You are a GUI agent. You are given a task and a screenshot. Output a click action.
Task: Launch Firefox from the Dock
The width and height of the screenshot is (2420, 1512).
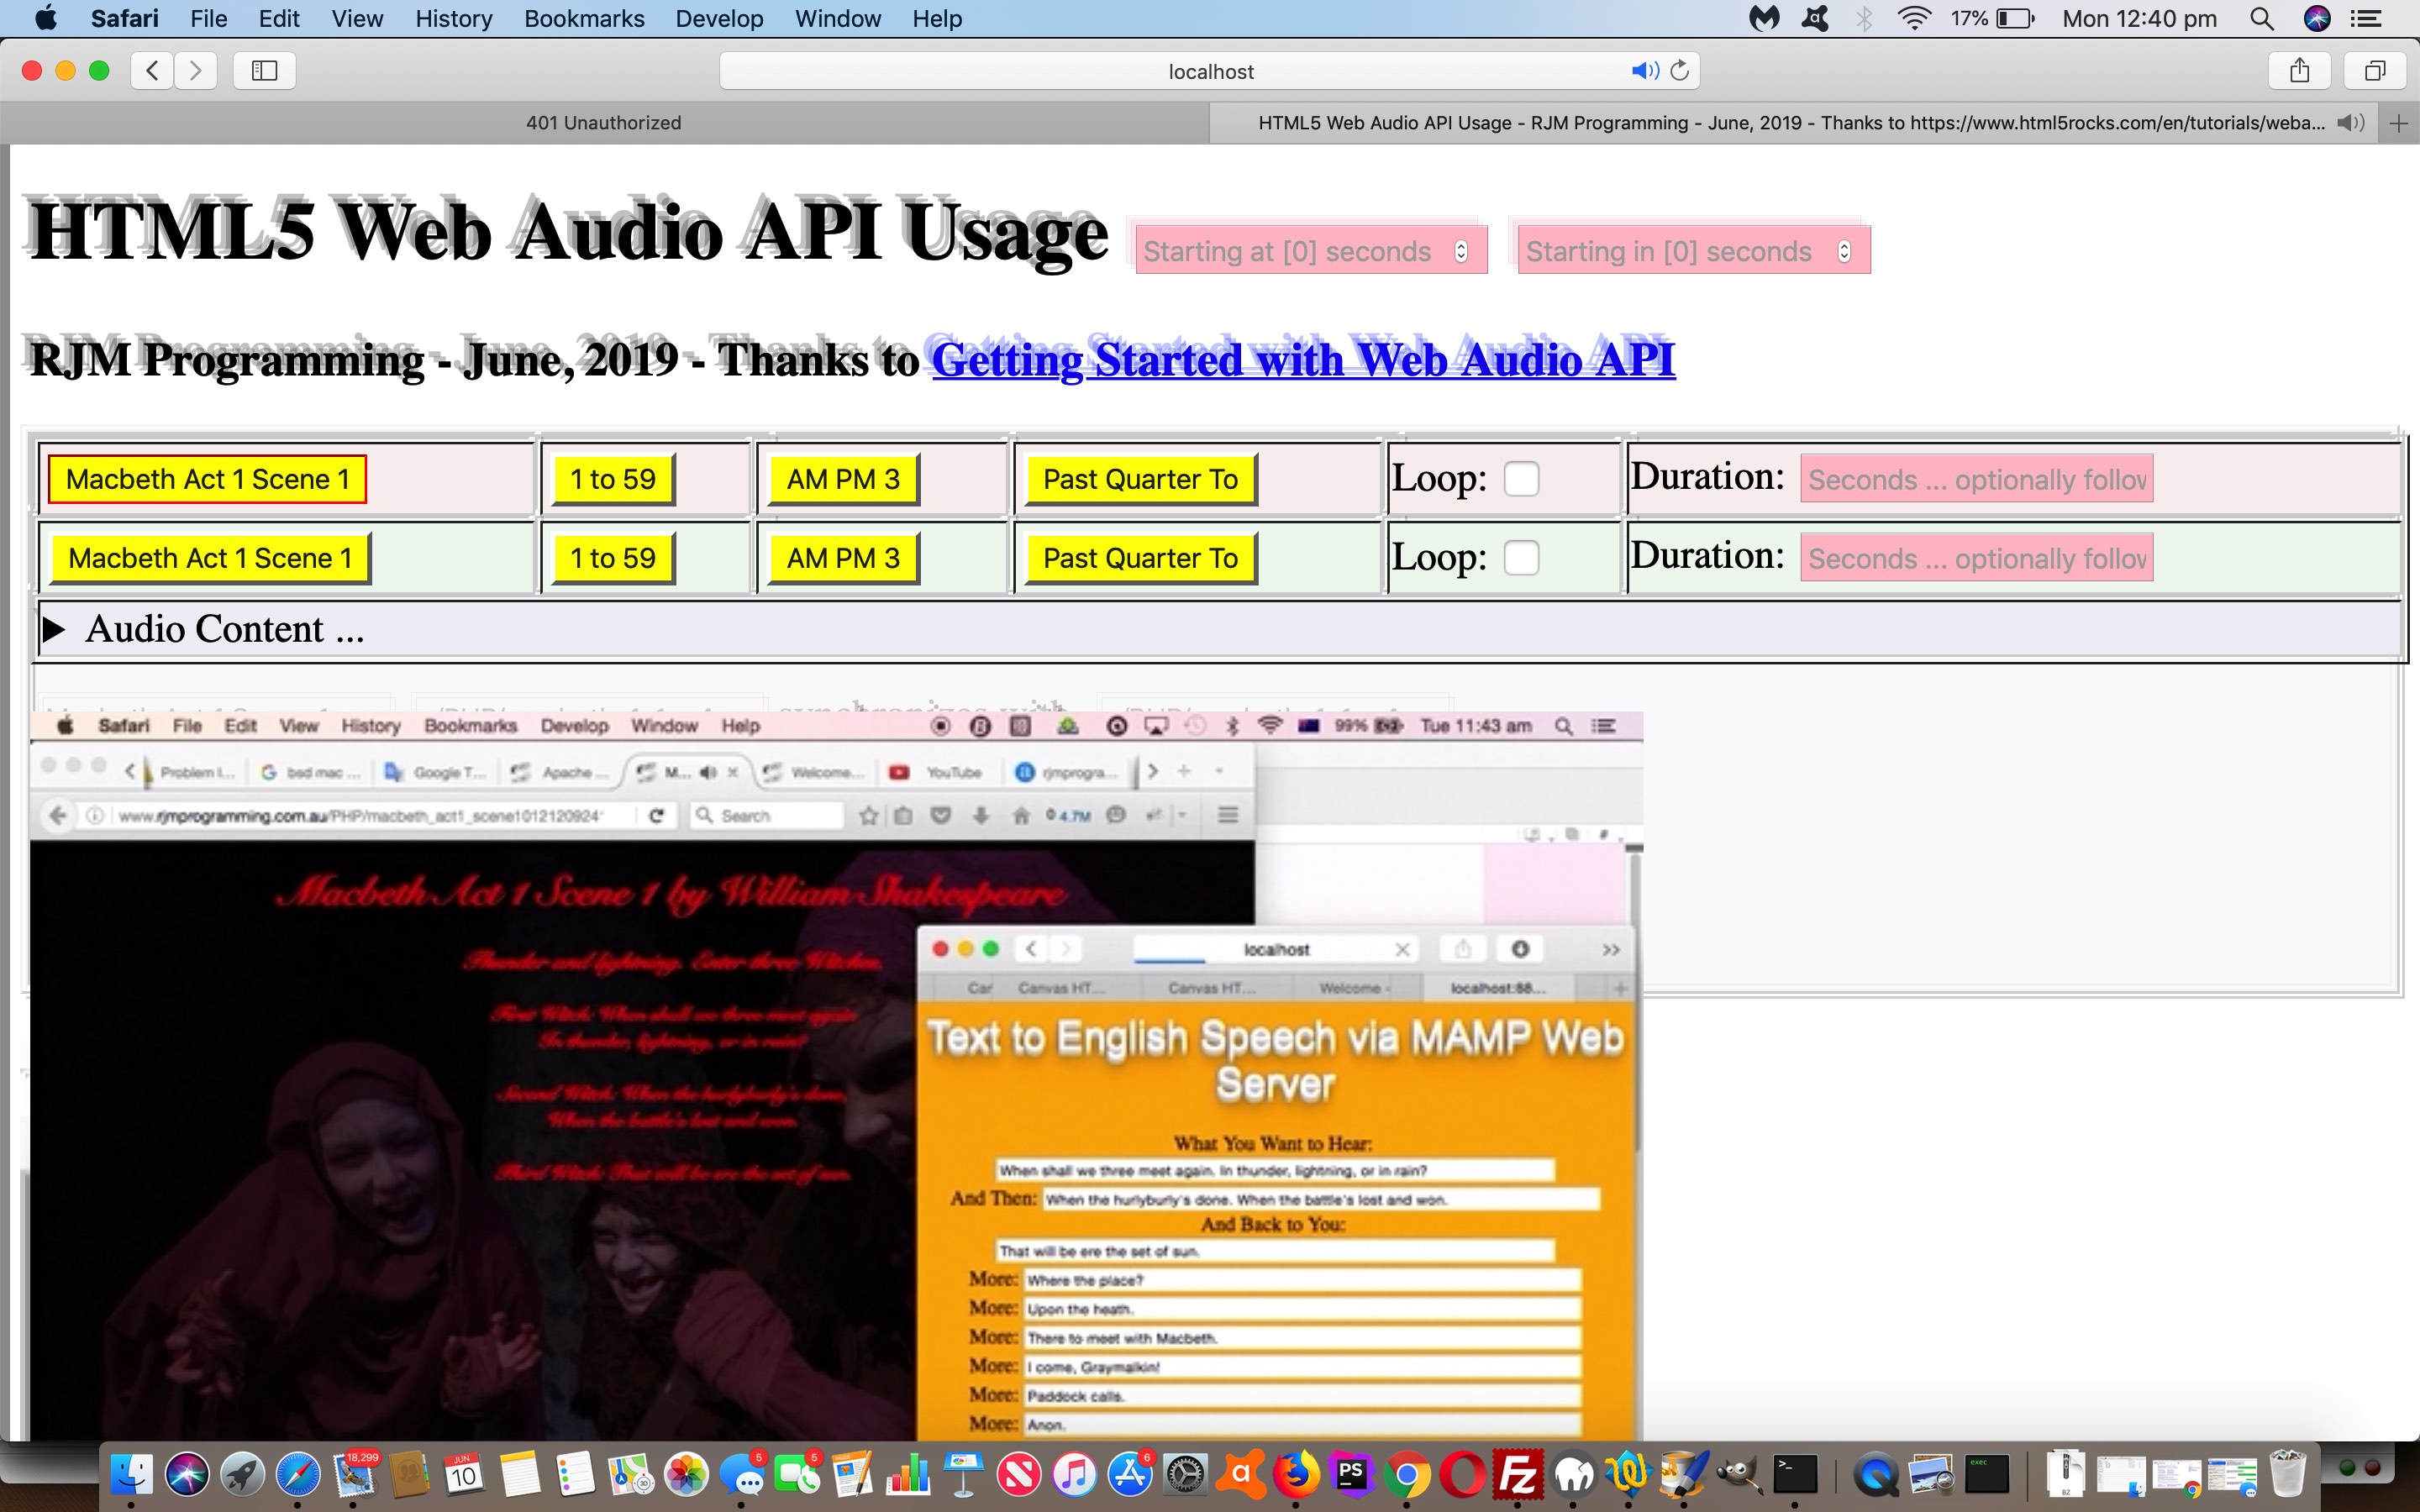point(1297,1474)
